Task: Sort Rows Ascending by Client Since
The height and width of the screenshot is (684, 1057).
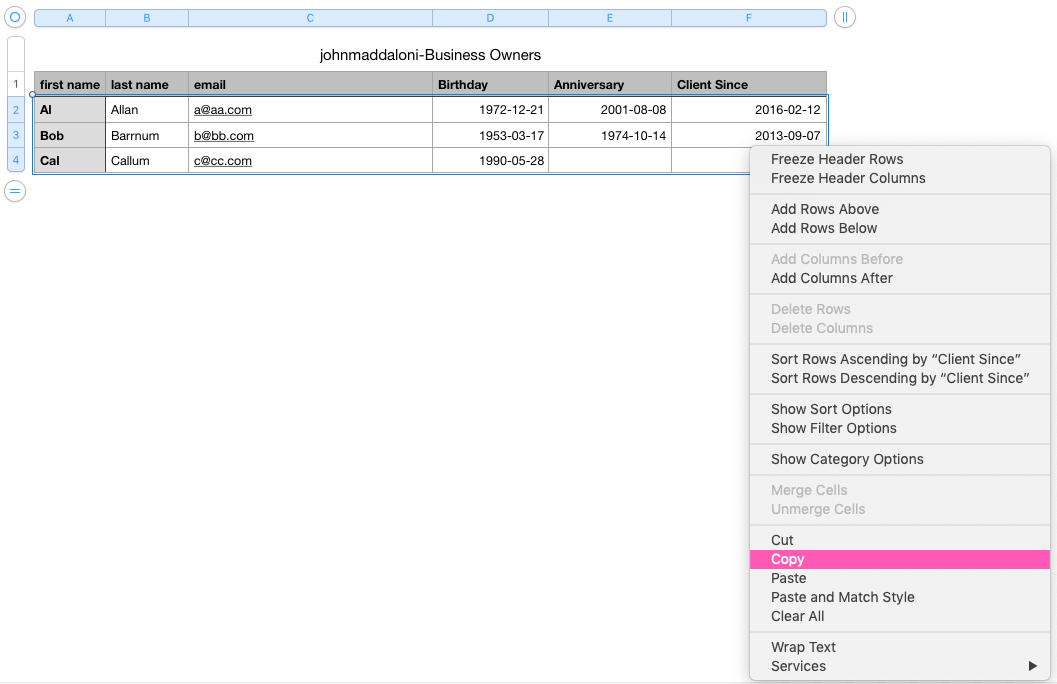Action: (900, 359)
